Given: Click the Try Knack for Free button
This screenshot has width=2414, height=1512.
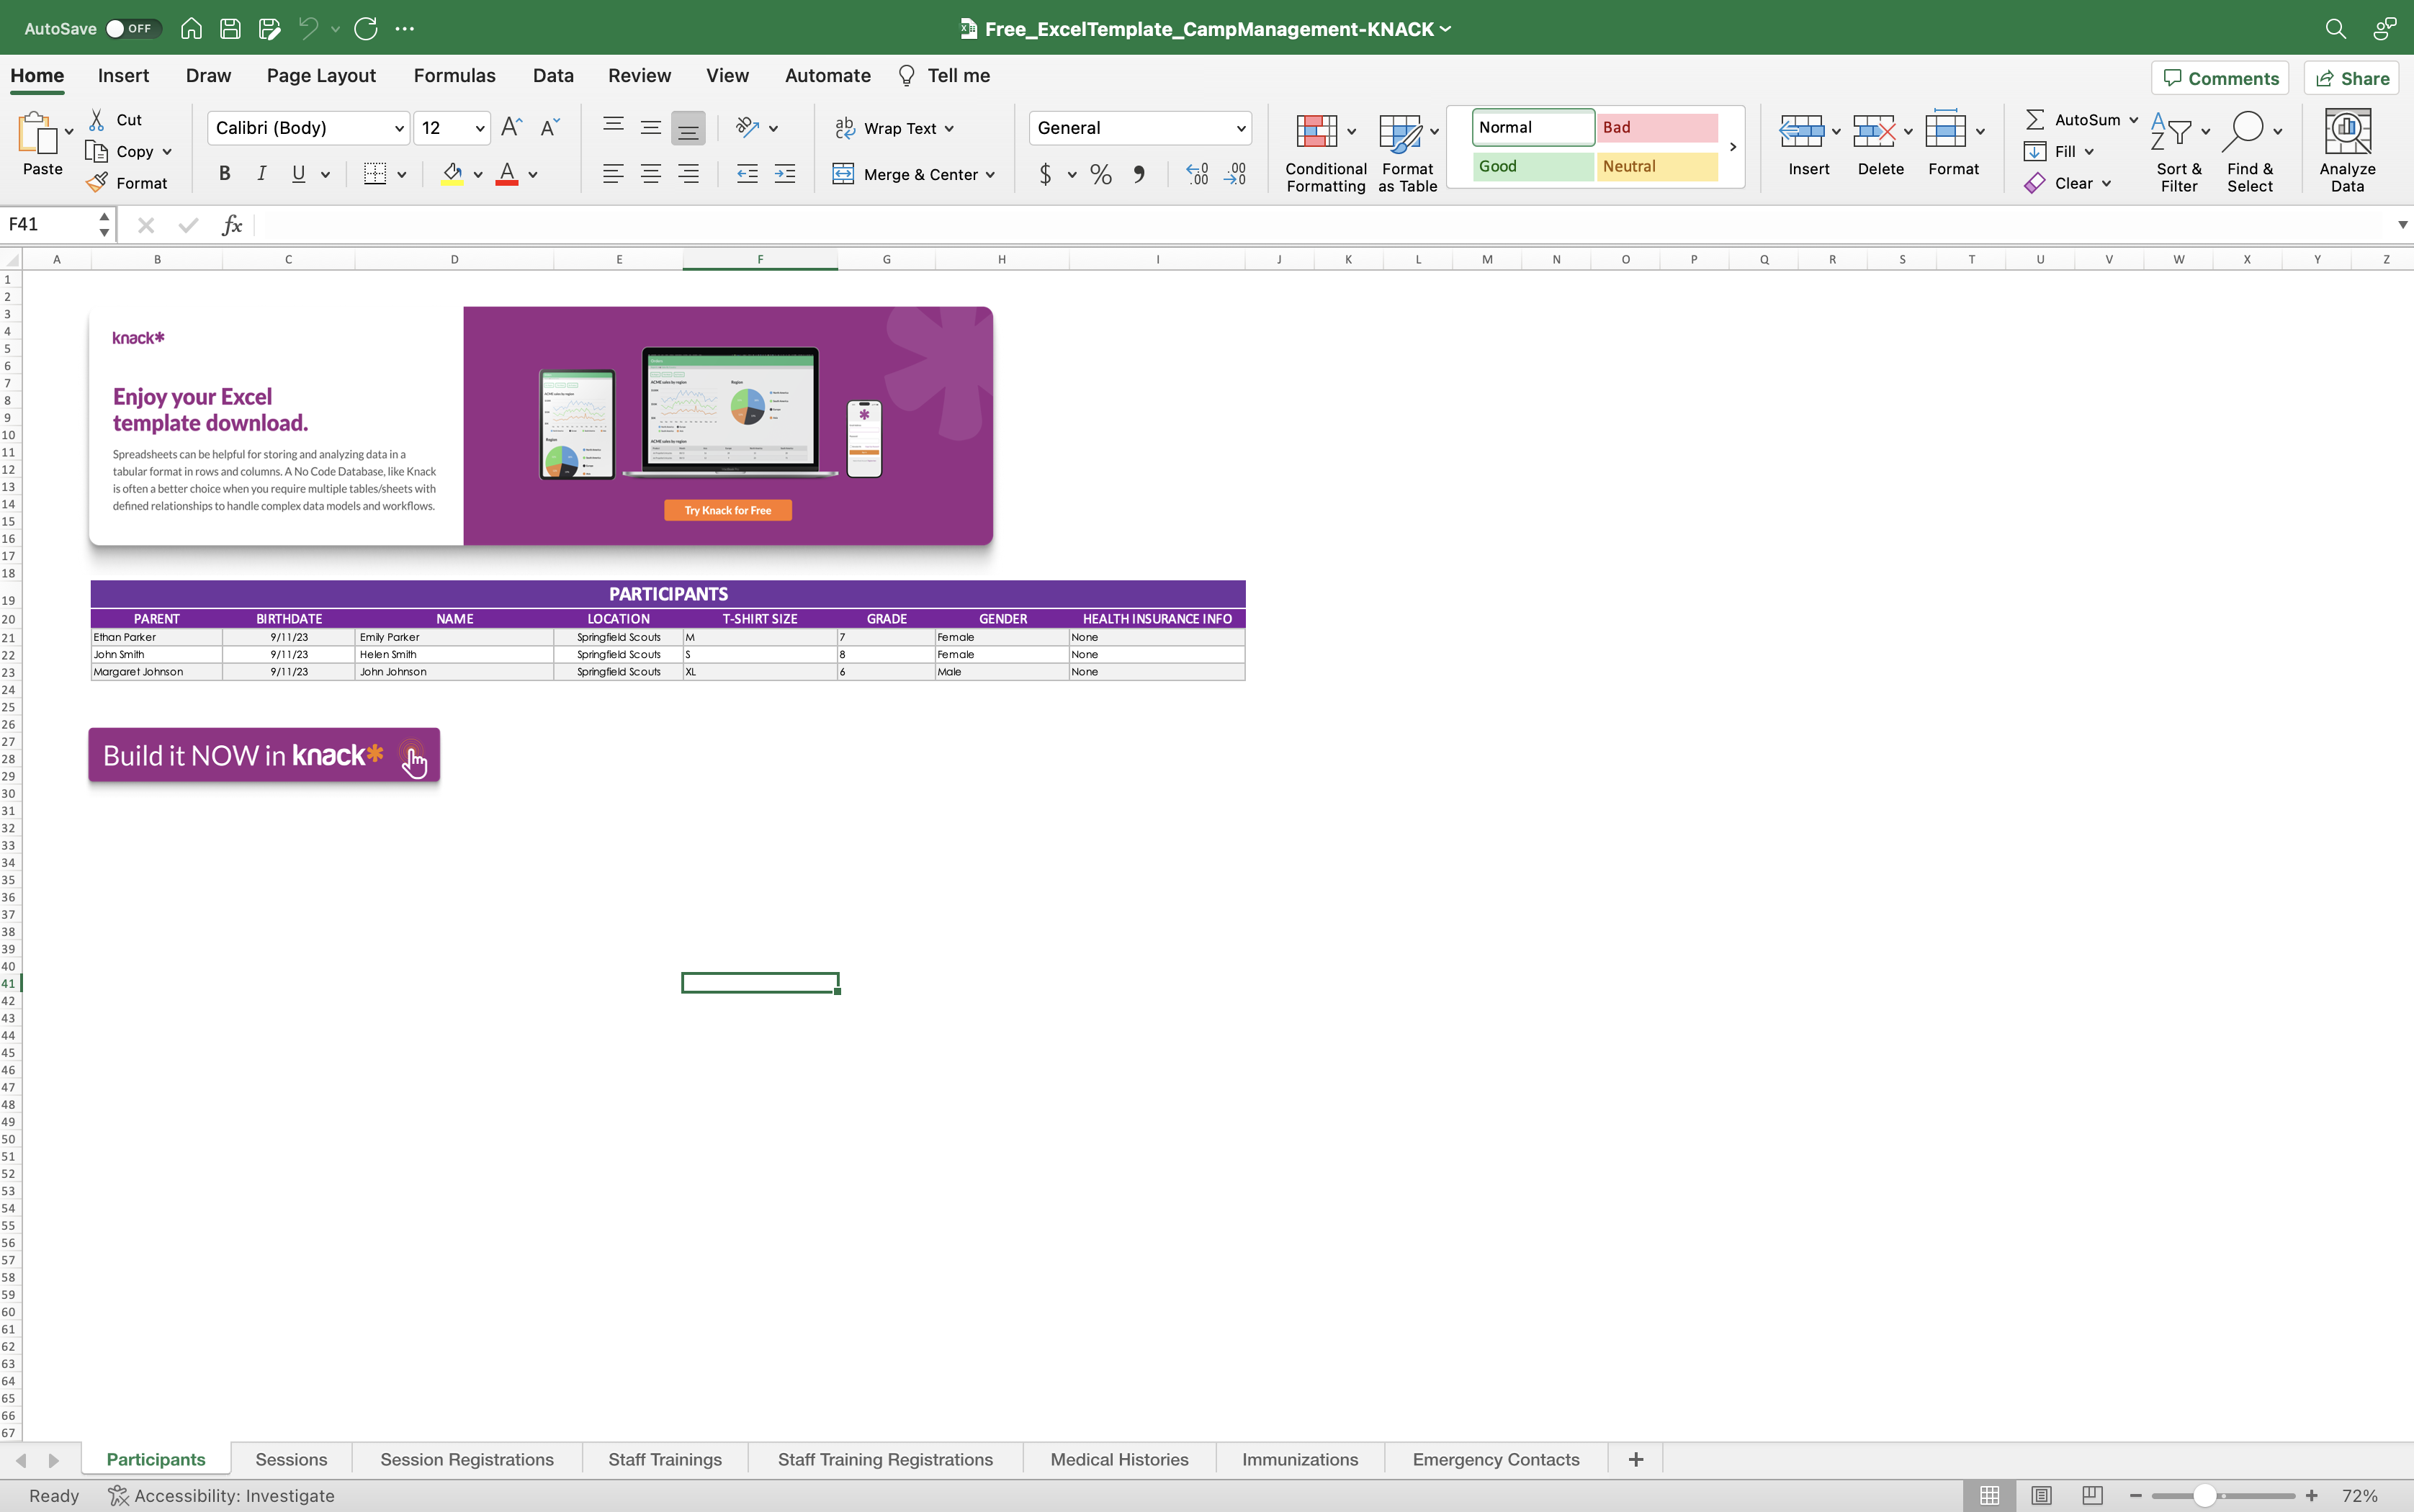Looking at the screenshot, I should point(727,510).
